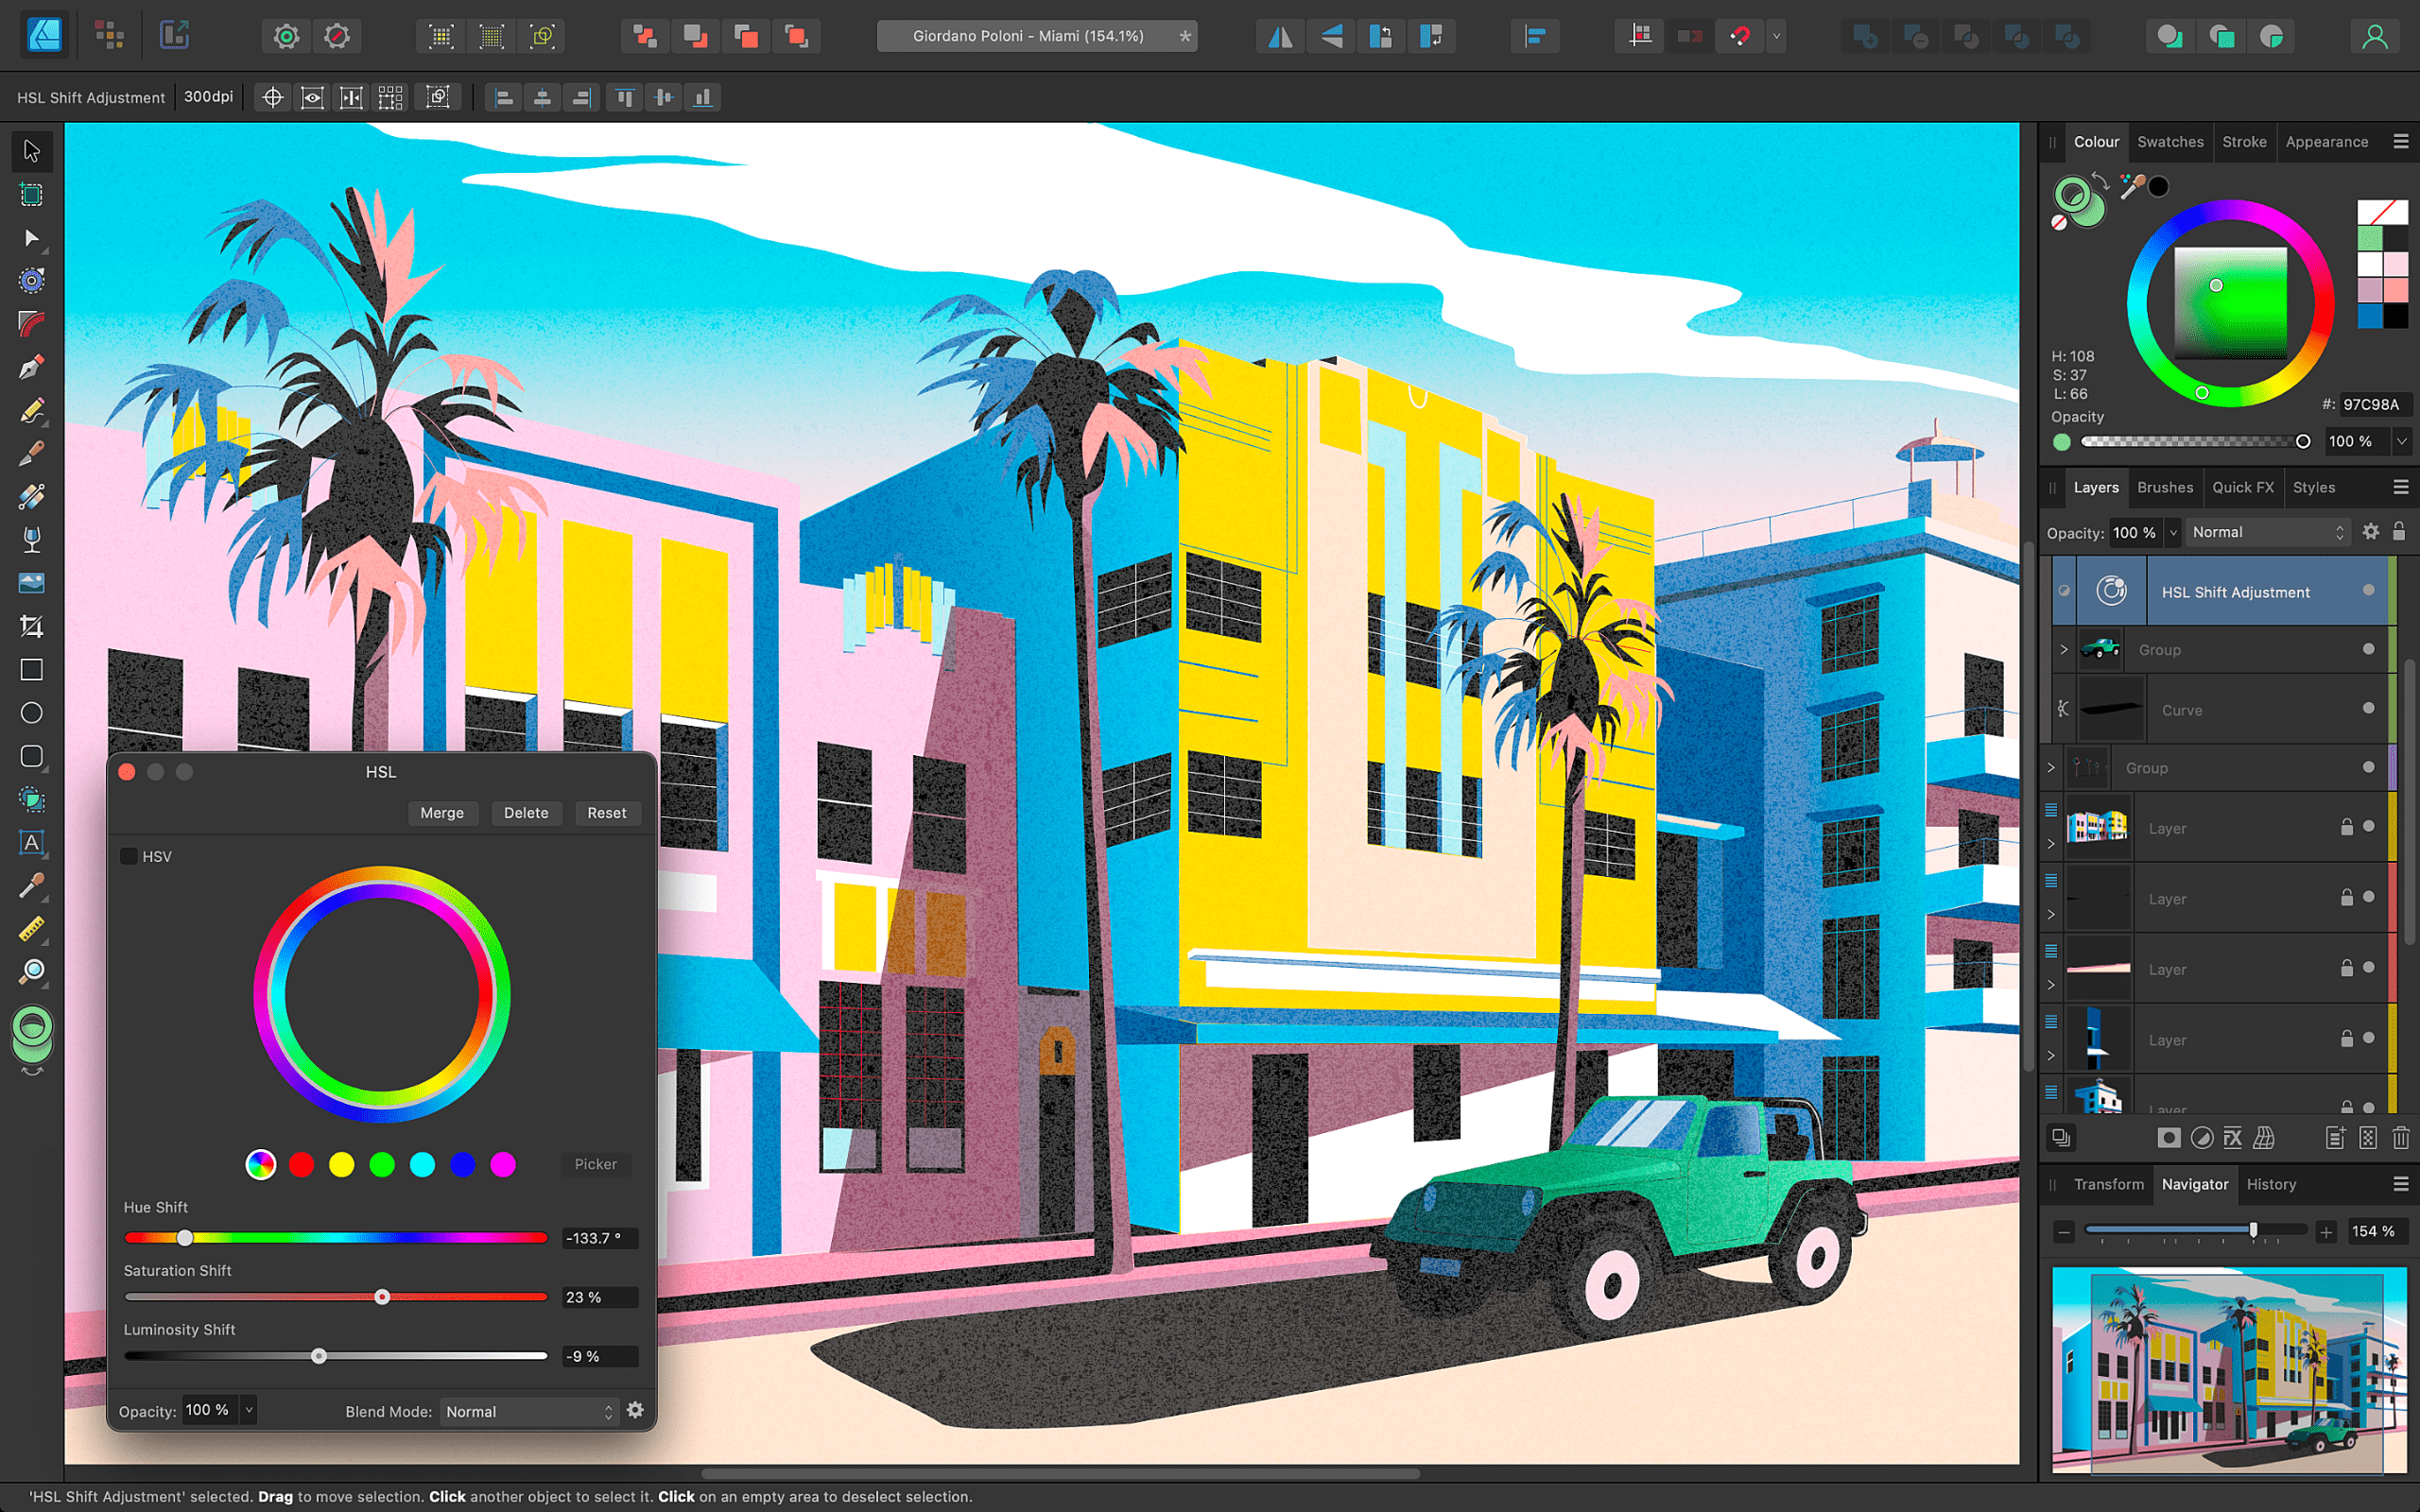Click the Reset button in HSL panel
Viewport: 2420px width, 1512px height.
tap(605, 814)
